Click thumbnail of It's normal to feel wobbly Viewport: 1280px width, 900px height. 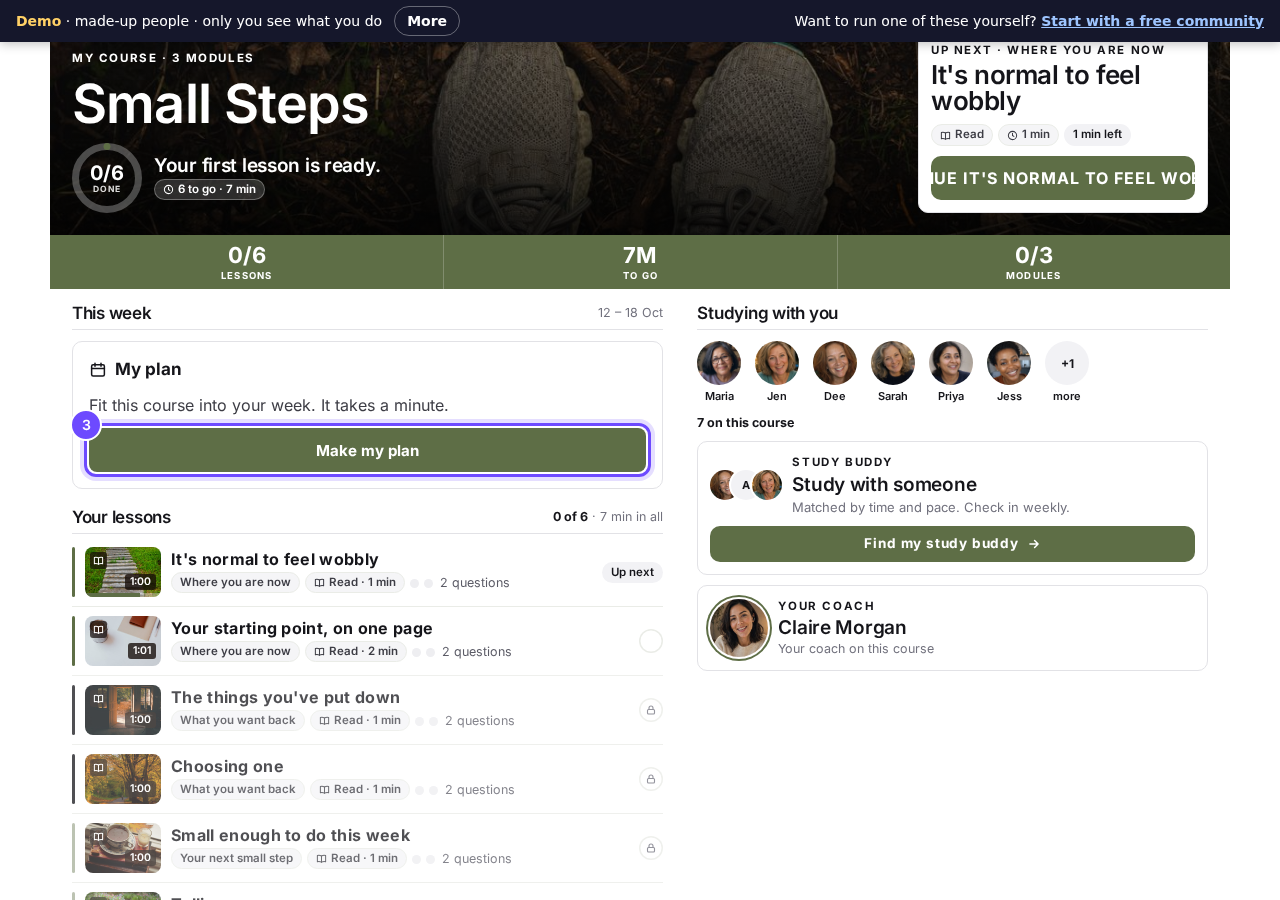tap(123, 572)
